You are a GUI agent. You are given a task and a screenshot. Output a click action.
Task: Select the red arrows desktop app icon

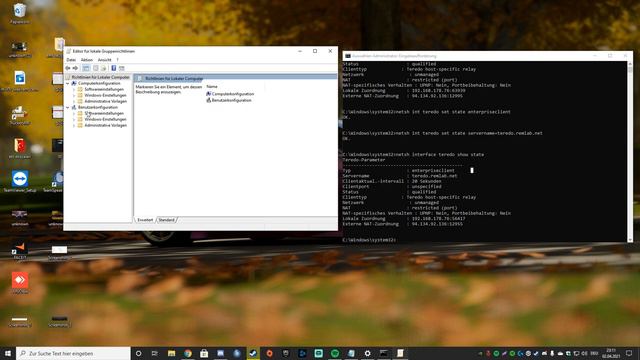[x=20, y=282]
